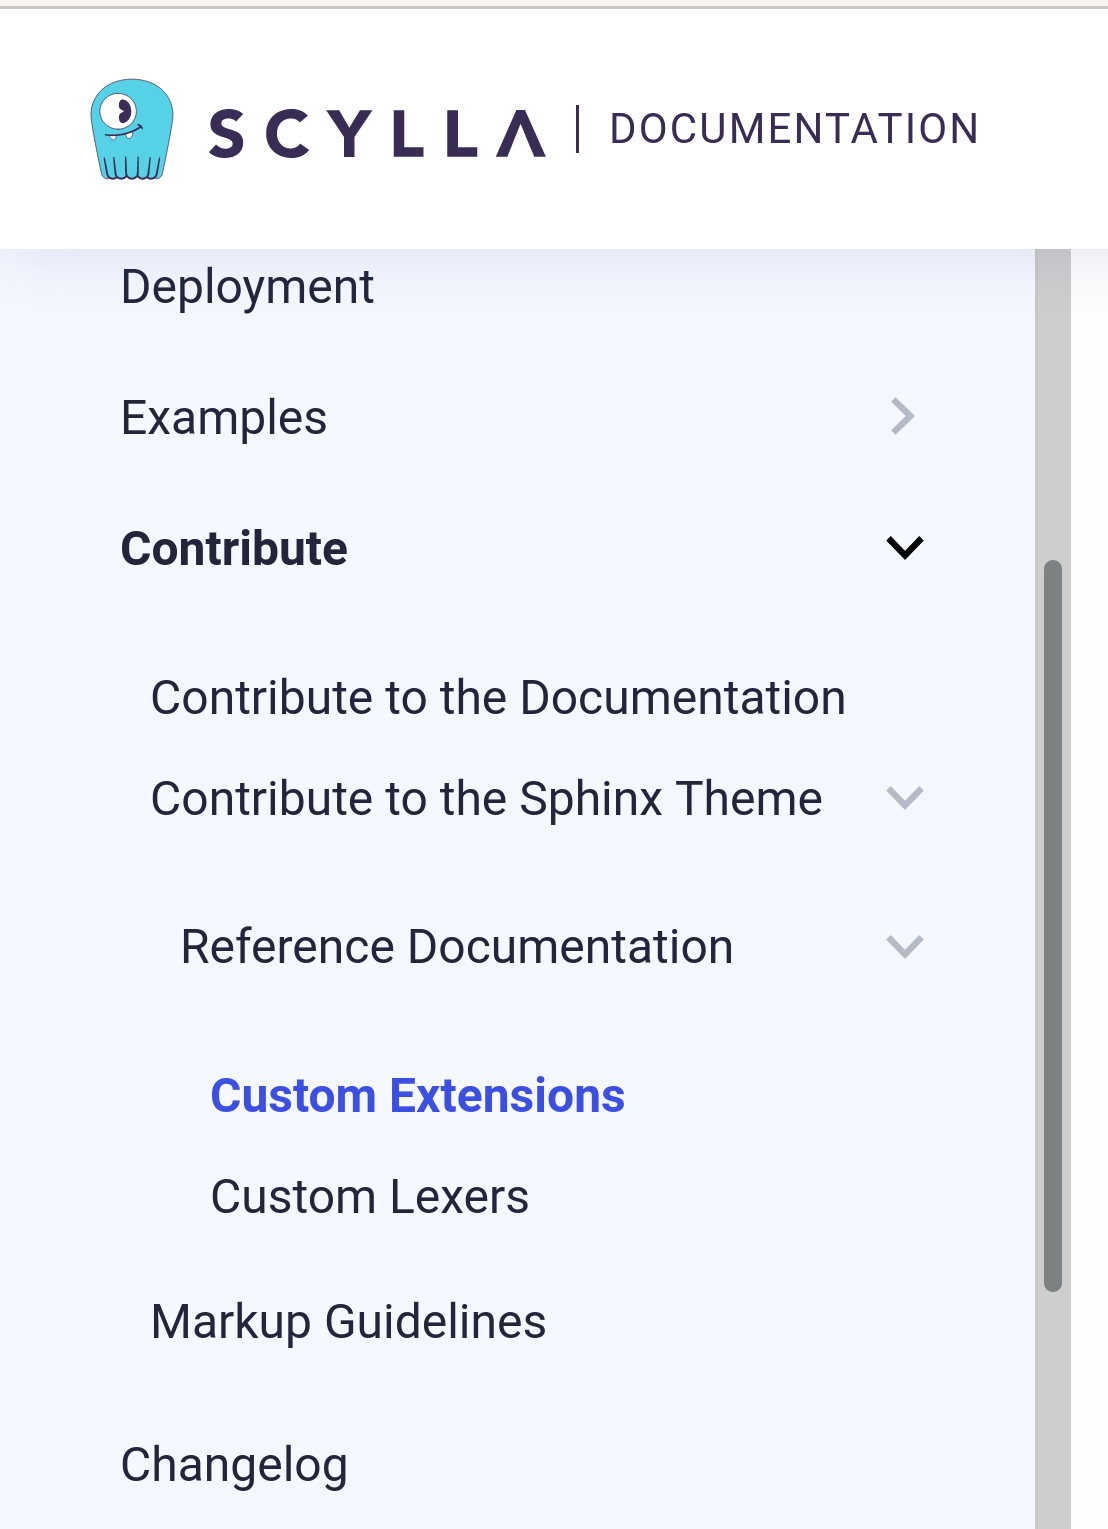Expand the Contribute to the Sphinx Theme chevron
This screenshot has height=1529, width=1108.
click(906, 797)
